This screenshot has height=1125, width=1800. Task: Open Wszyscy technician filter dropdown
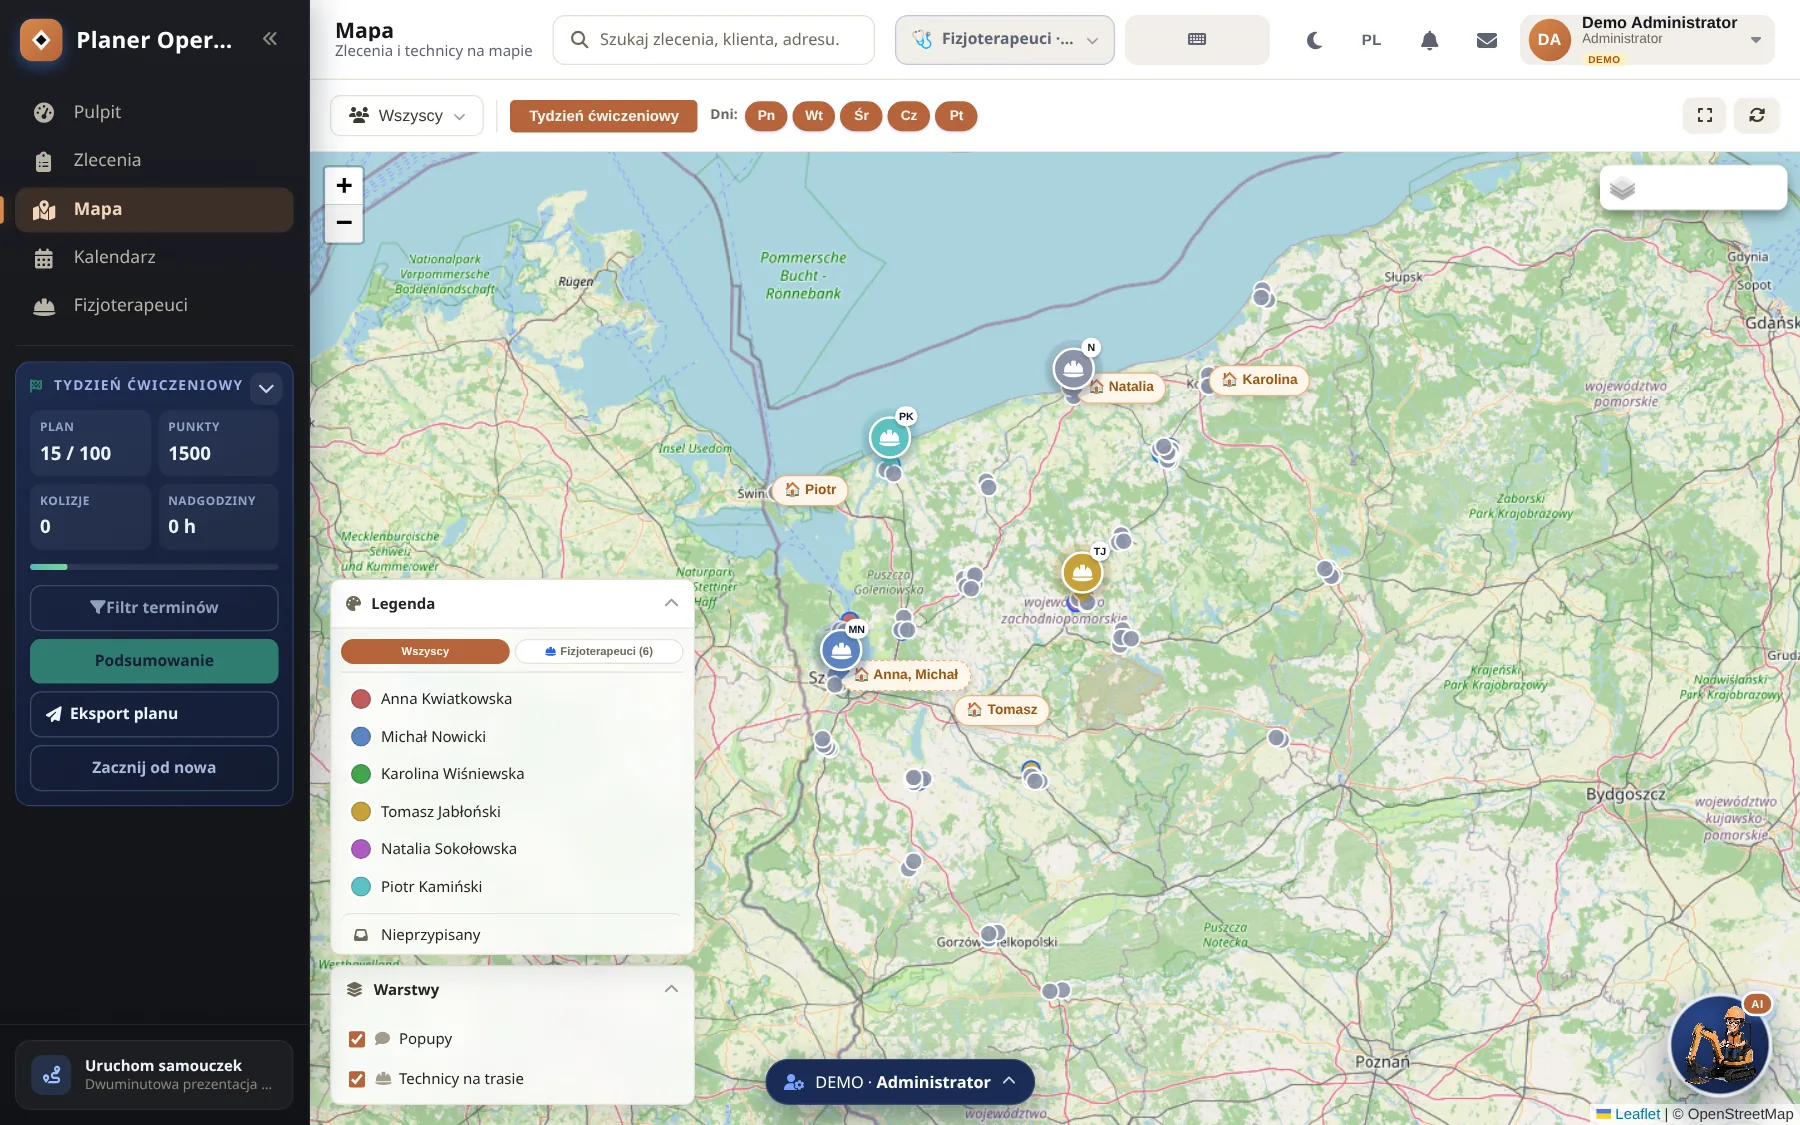coord(407,116)
